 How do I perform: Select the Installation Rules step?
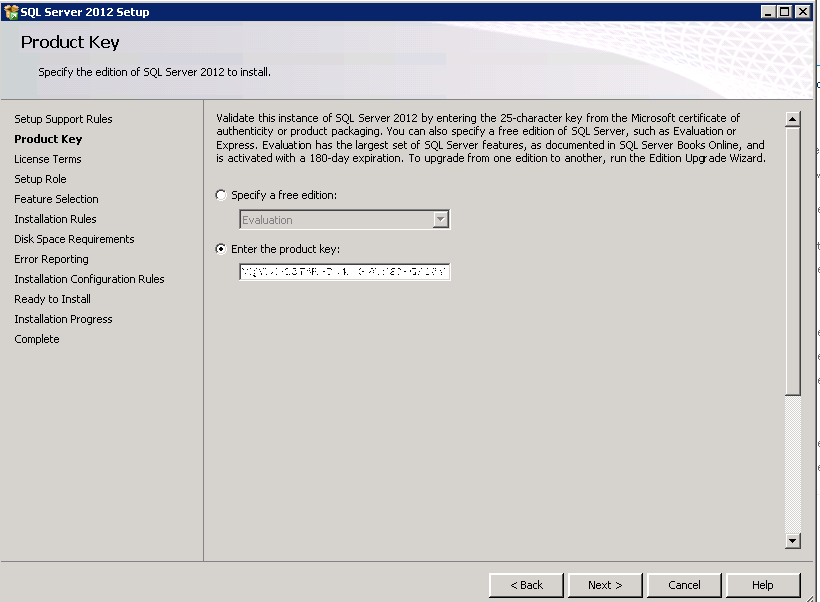click(55, 219)
